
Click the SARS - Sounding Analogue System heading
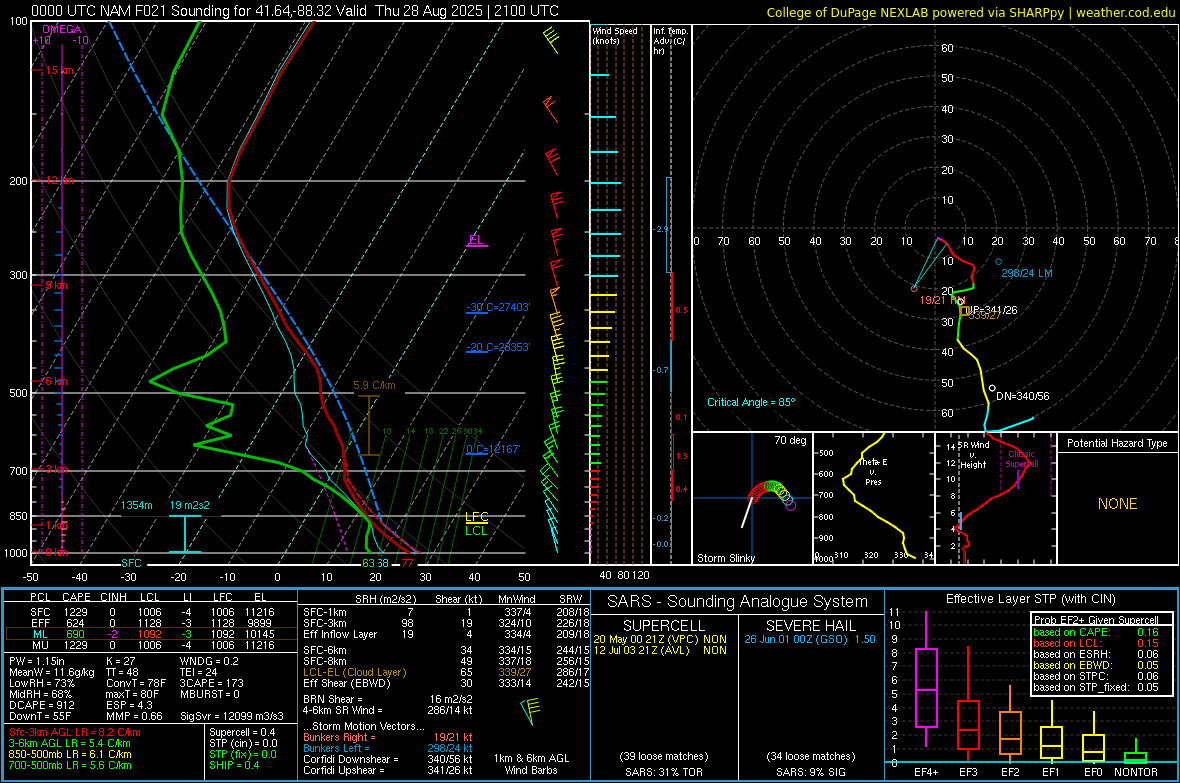(x=738, y=602)
